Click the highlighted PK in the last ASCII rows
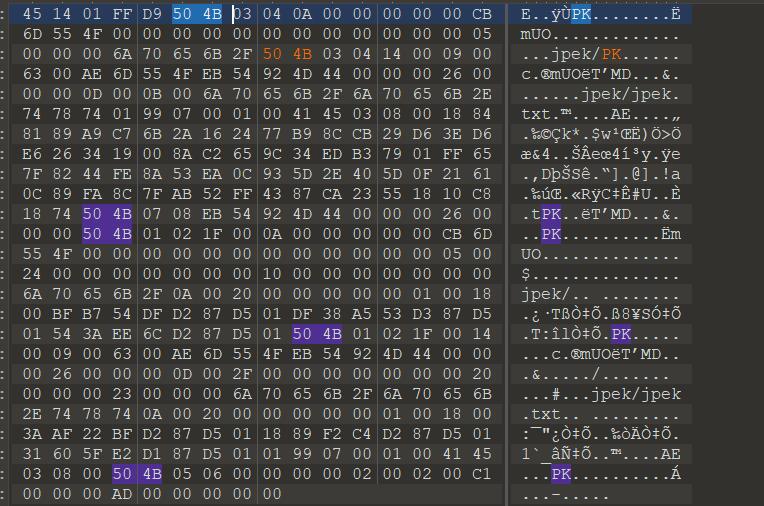Image resolution: width=764 pixels, height=506 pixels. 561,474
